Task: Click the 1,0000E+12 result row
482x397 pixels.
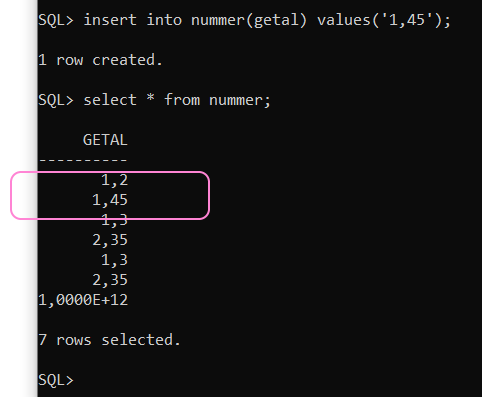Action: (x=83, y=300)
